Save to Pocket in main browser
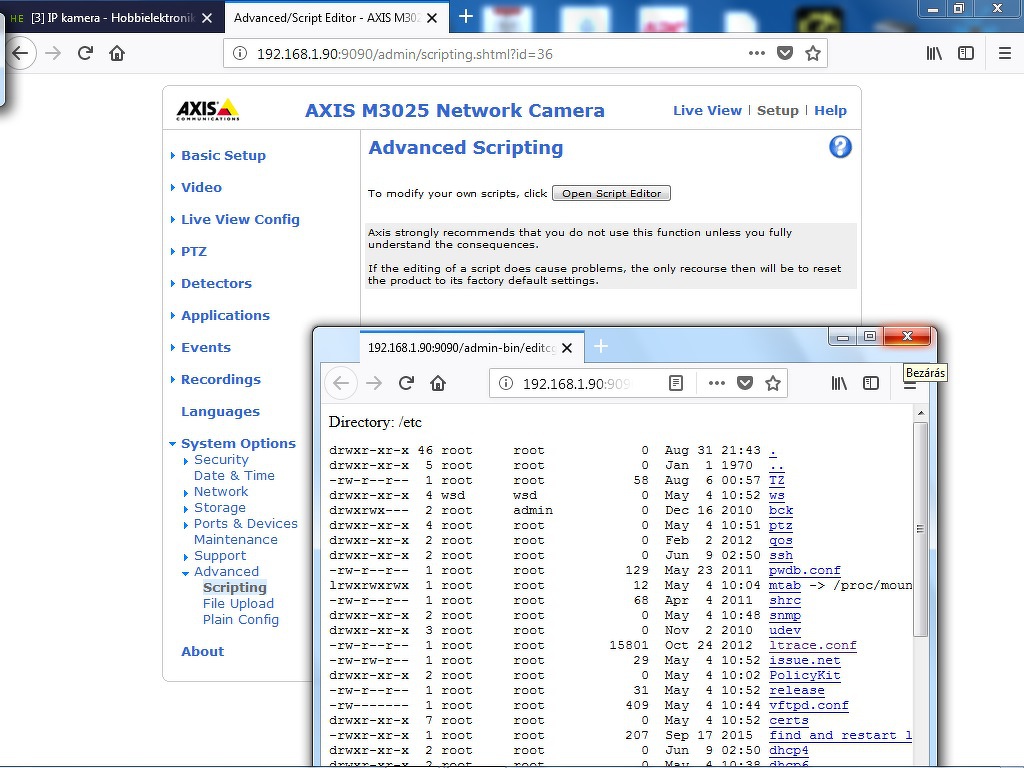 785,54
